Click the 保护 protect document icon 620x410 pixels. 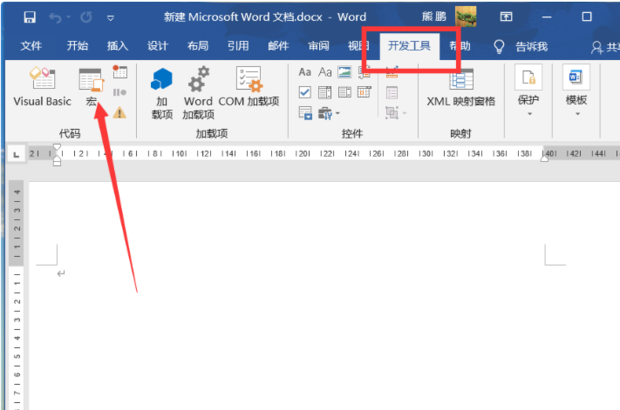(528, 77)
